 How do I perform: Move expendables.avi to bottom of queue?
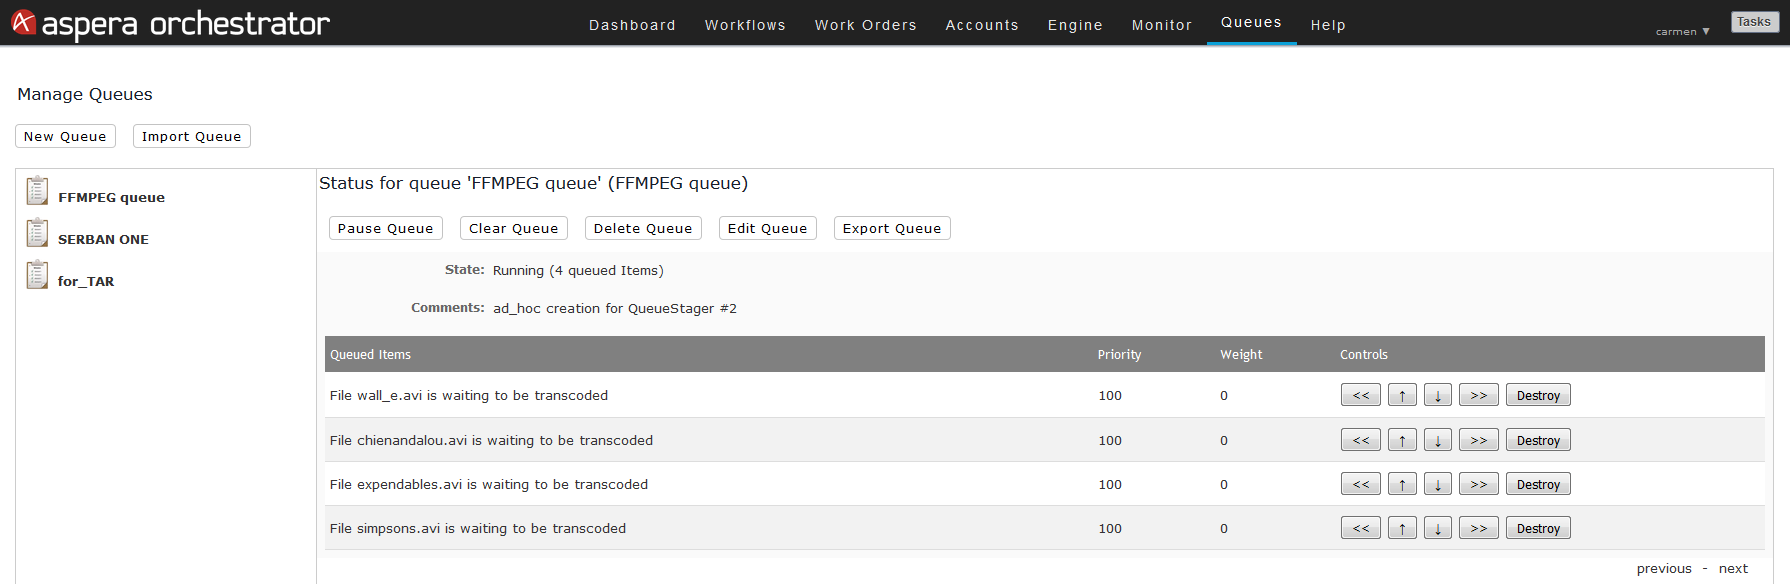[x=1479, y=484]
